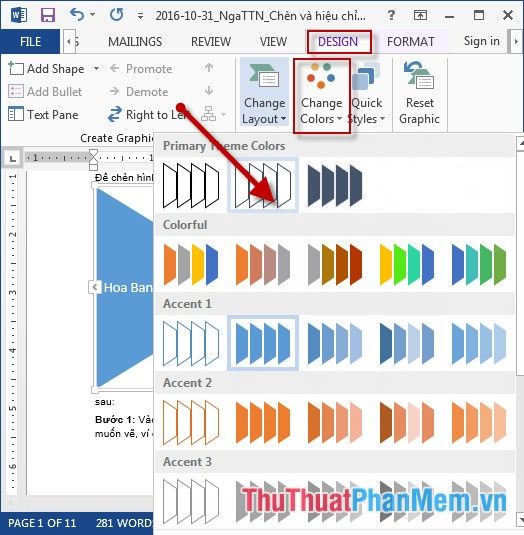This screenshot has height=535, width=524.
Task: Promote the selected shape level
Action: (141, 69)
